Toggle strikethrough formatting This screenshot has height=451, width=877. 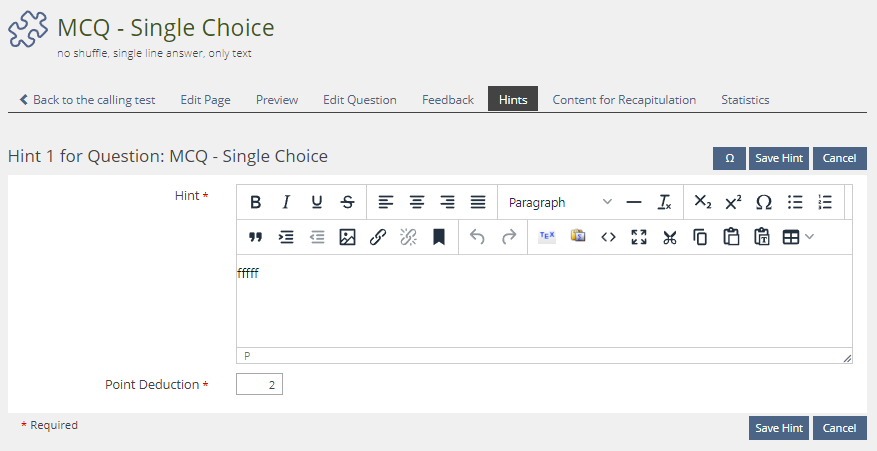(x=347, y=202)
